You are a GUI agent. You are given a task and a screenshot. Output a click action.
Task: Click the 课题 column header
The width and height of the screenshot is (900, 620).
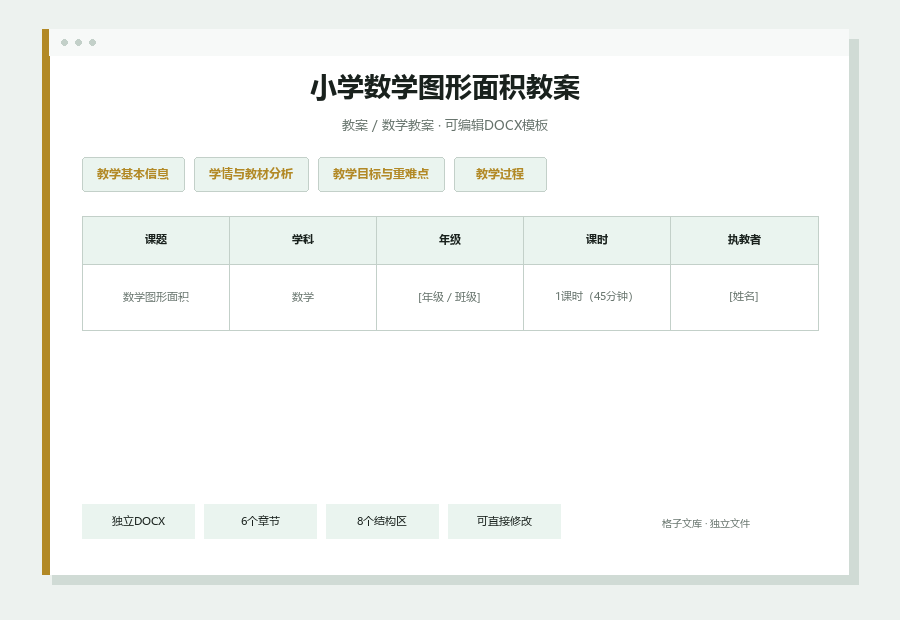pos(156,240)
